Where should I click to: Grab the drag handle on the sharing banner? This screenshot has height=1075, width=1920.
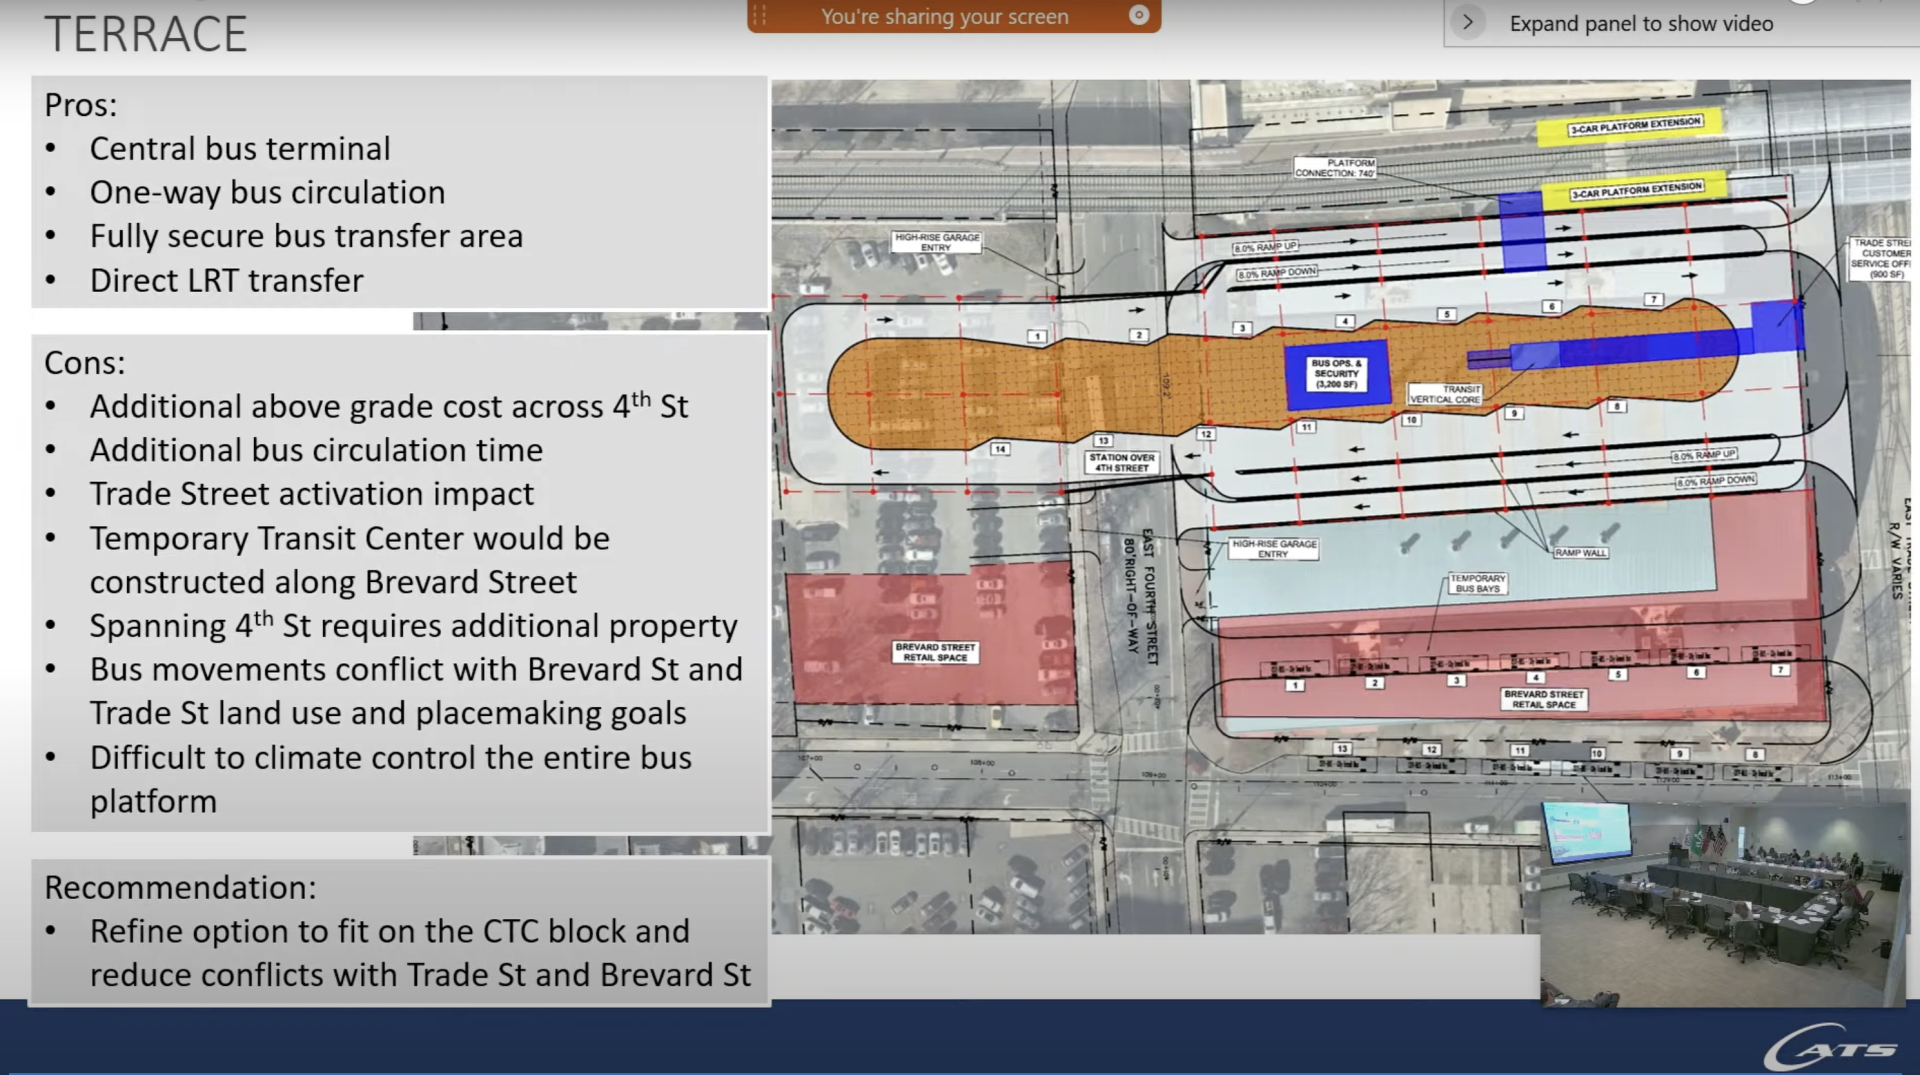[757, 15]
